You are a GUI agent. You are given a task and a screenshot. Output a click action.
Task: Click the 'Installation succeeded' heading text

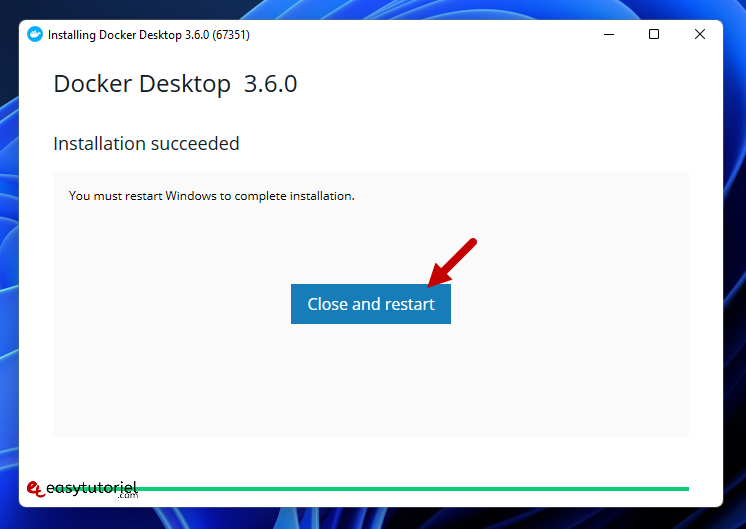click(146, 144)
